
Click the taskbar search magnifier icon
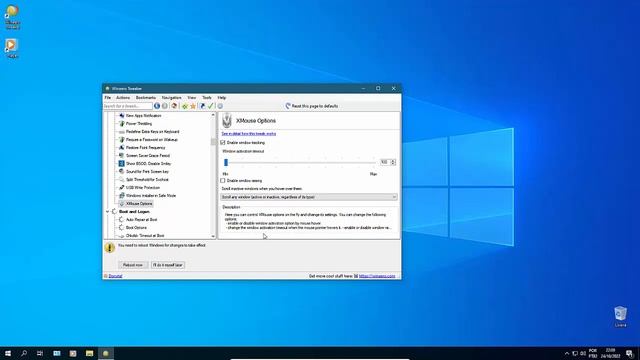click(24, 353)
